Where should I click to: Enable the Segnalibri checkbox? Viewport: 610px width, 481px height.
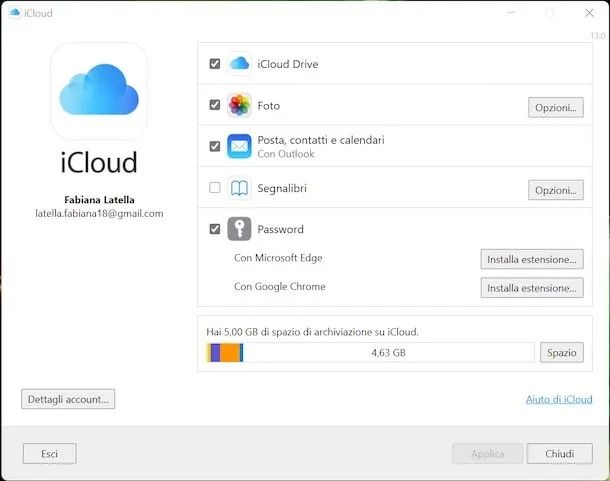[x=215, y=188]
